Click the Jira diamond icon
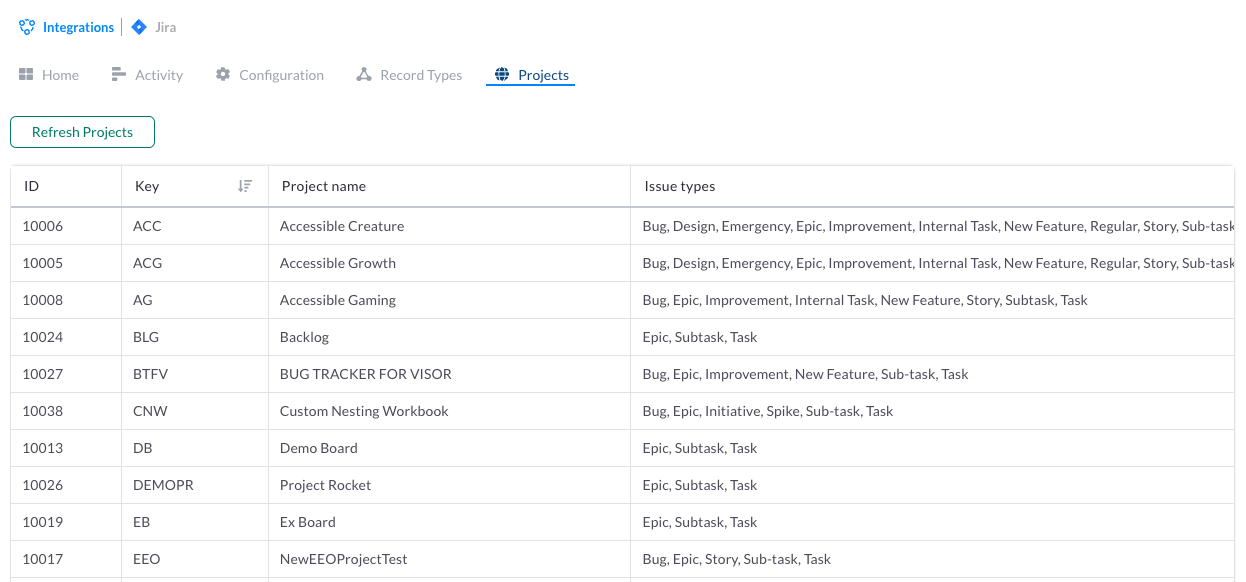 139,28
